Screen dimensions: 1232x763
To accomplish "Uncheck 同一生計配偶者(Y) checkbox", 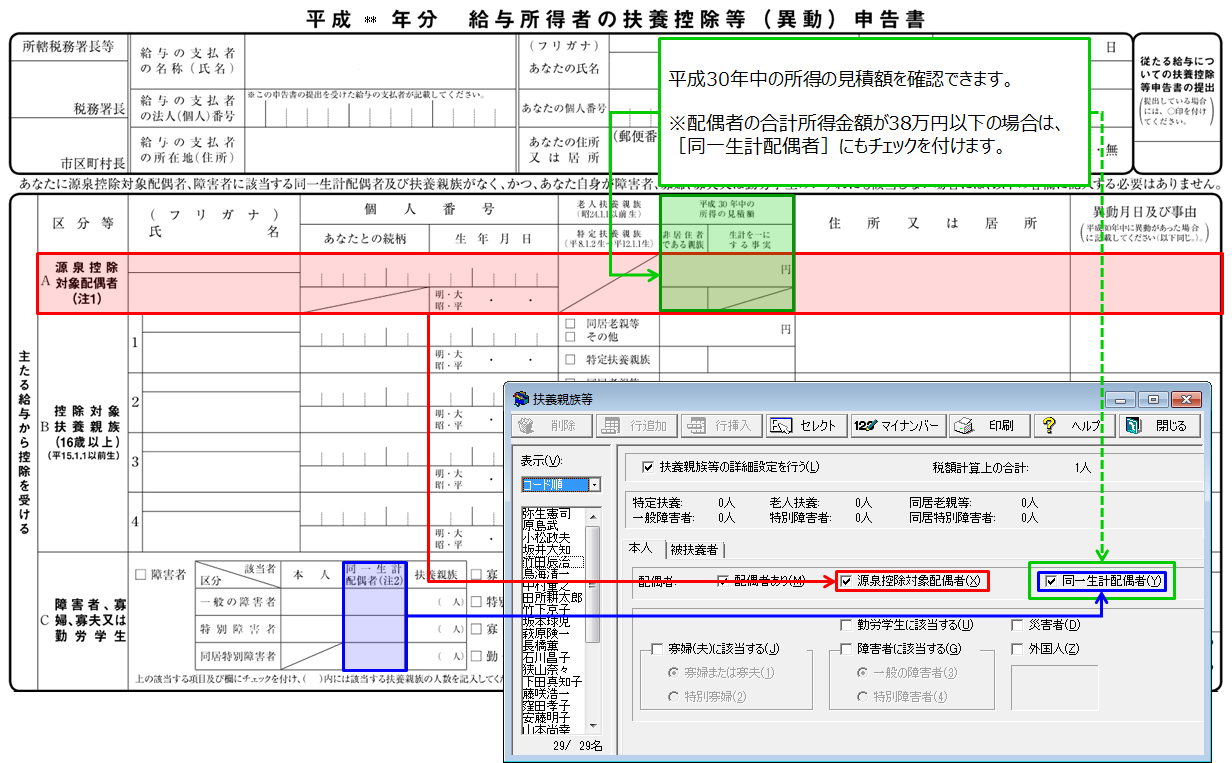I will pos(1104,581).
